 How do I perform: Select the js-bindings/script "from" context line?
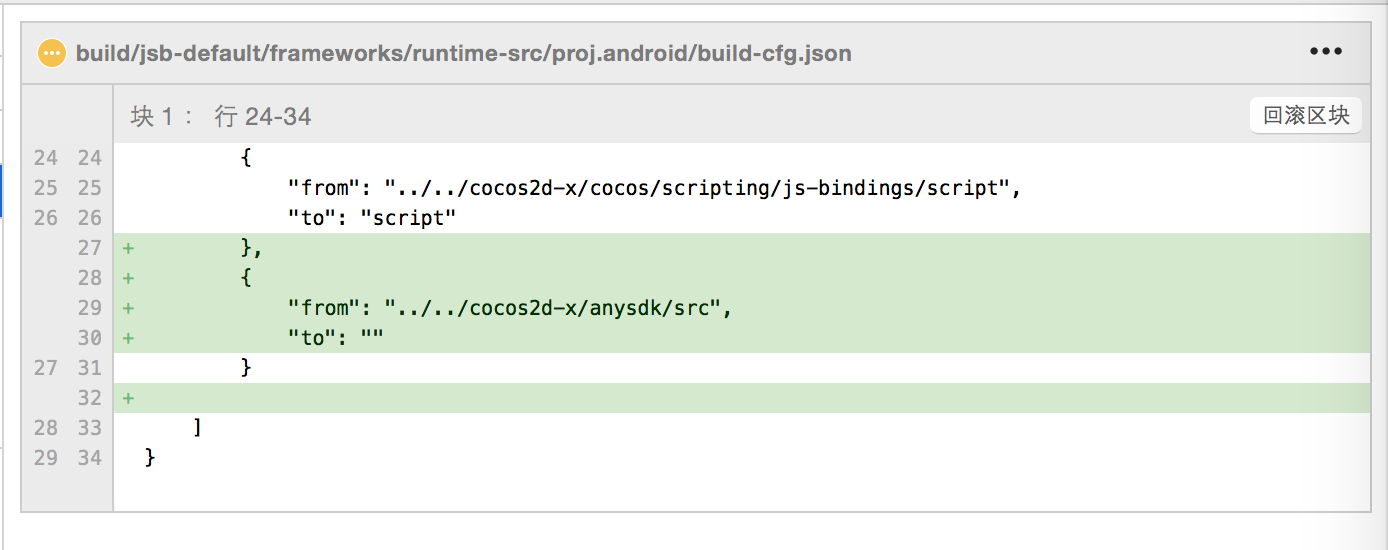(x=654, y=188)
